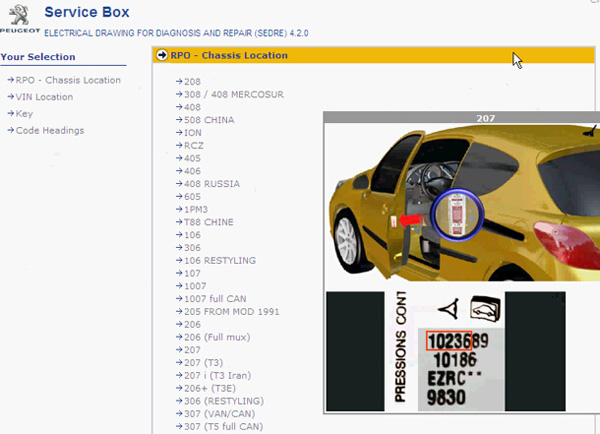Select the 406 model link

click(192, 171)
